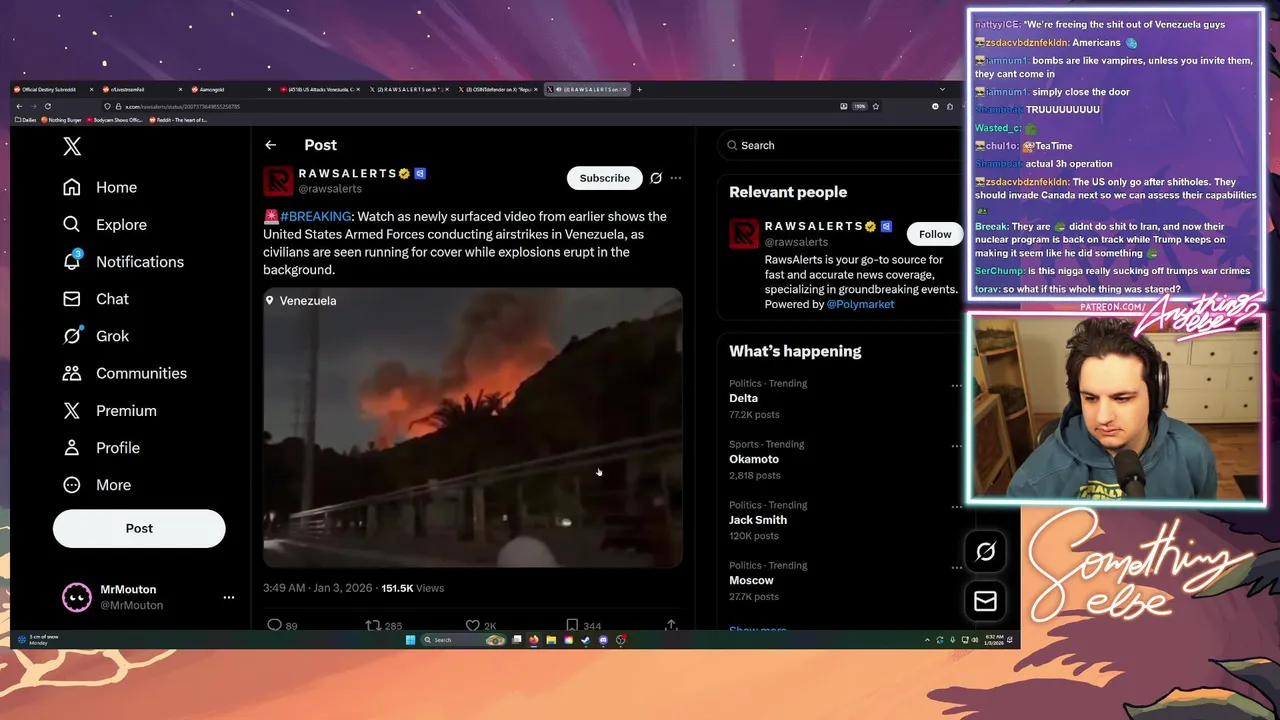Open Firefox from the taskbar

533,640
